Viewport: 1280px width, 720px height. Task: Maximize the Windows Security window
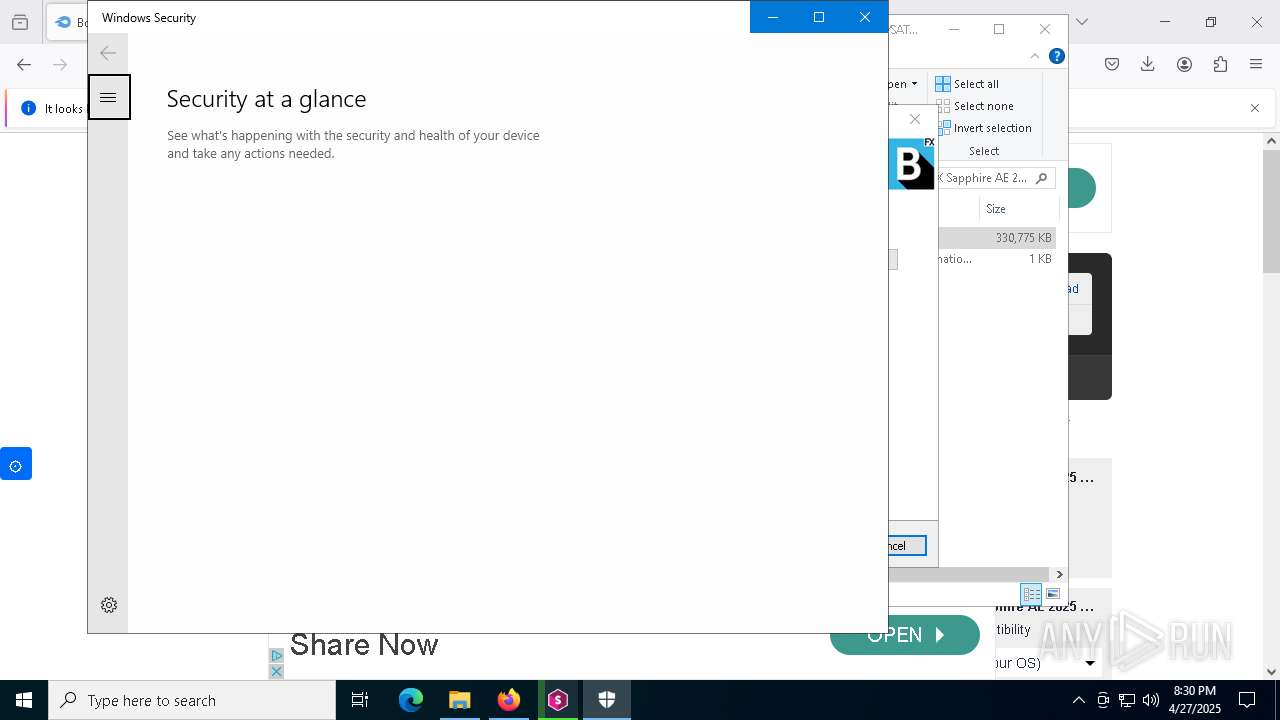(819, 17)
